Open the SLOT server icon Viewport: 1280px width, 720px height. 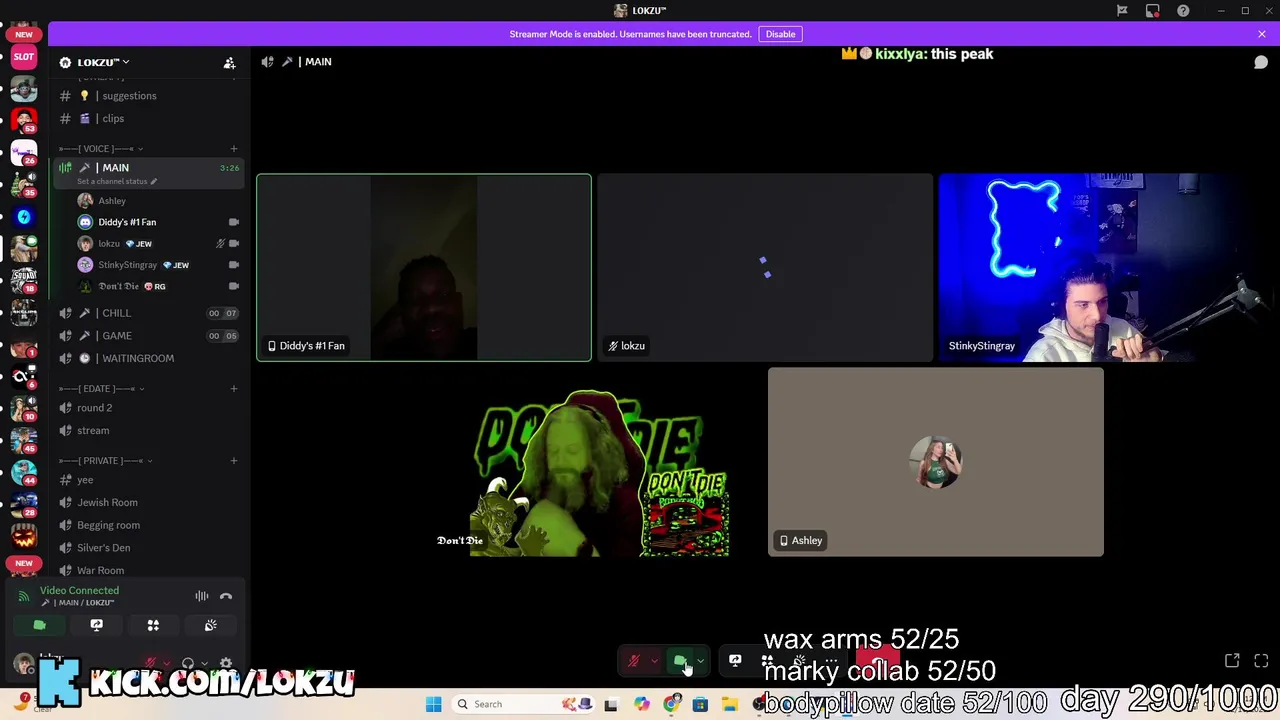click(x=24, y=57)
